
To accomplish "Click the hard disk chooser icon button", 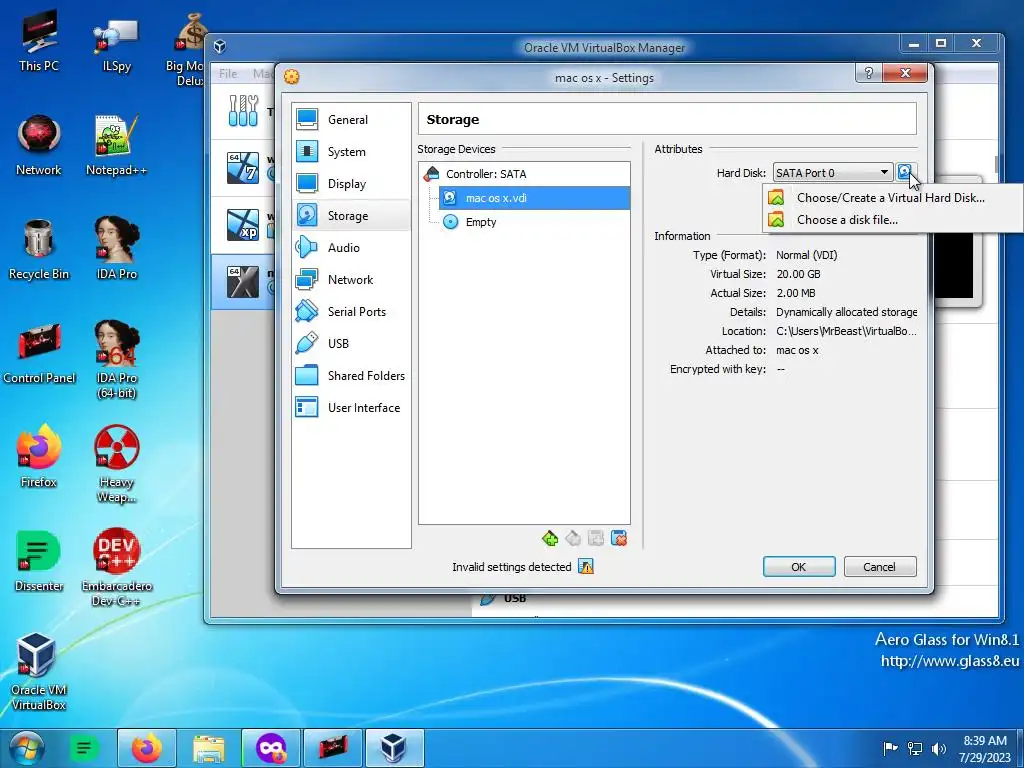I will [905, 172].
